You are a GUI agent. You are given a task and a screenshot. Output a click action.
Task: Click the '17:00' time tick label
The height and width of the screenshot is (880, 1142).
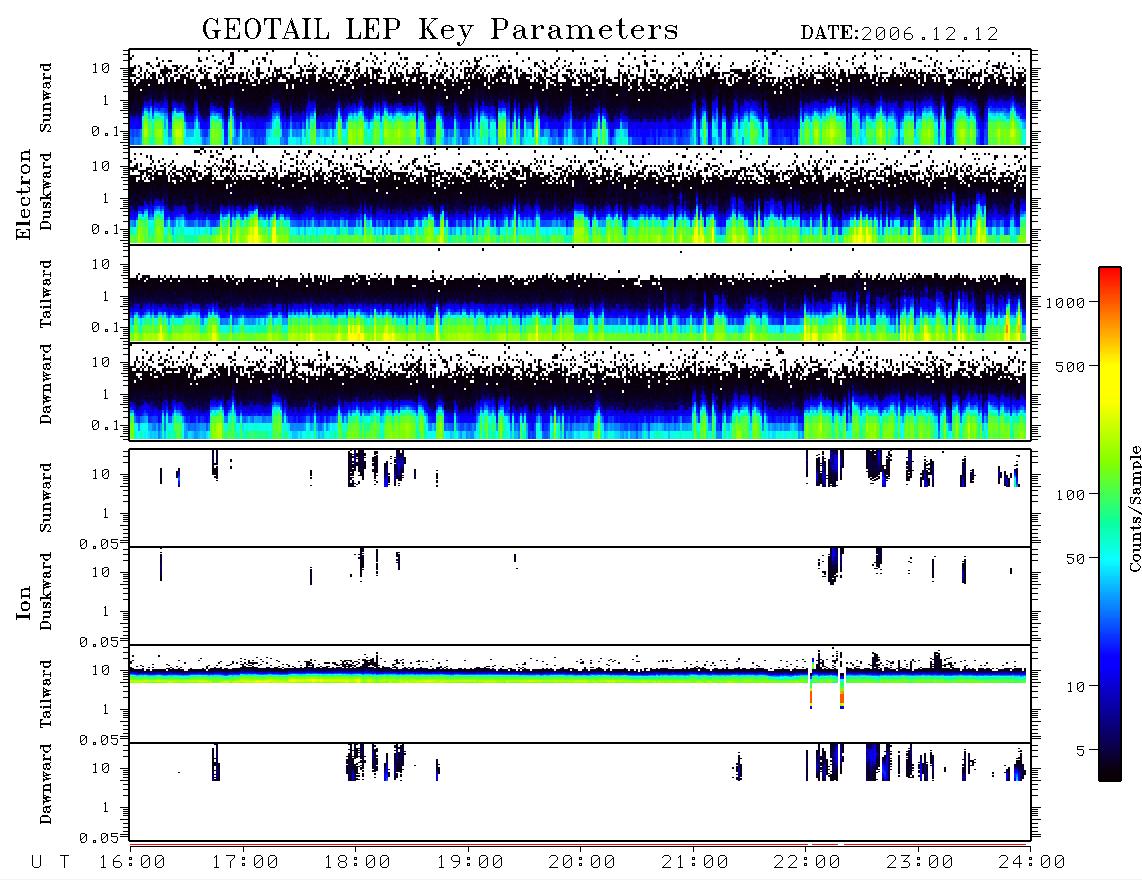(x=245, y=863)
